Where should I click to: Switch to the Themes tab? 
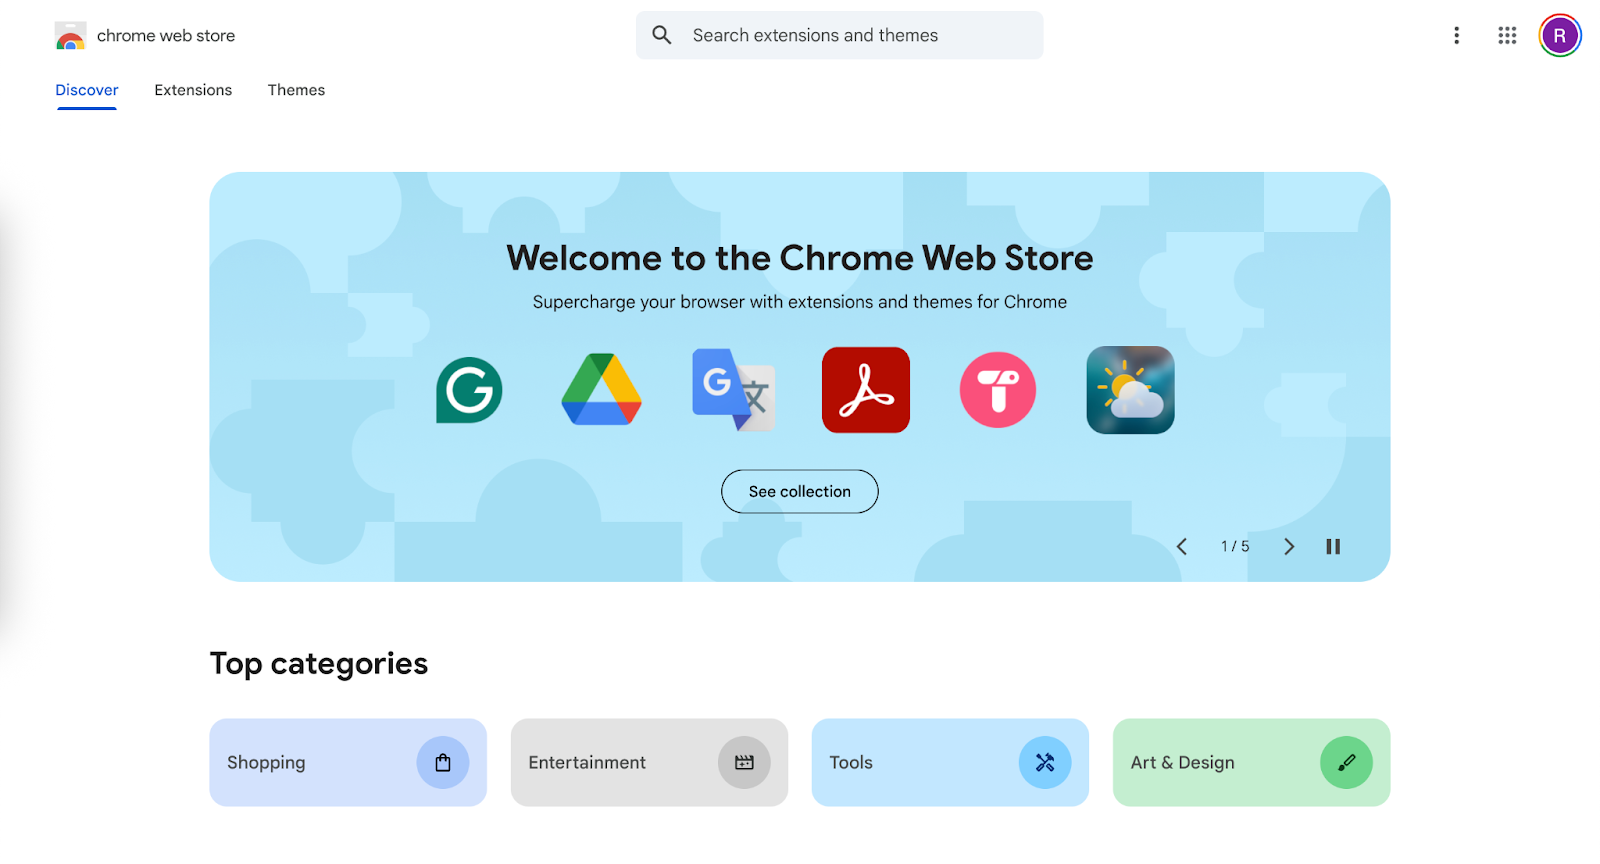click(296, 90)
